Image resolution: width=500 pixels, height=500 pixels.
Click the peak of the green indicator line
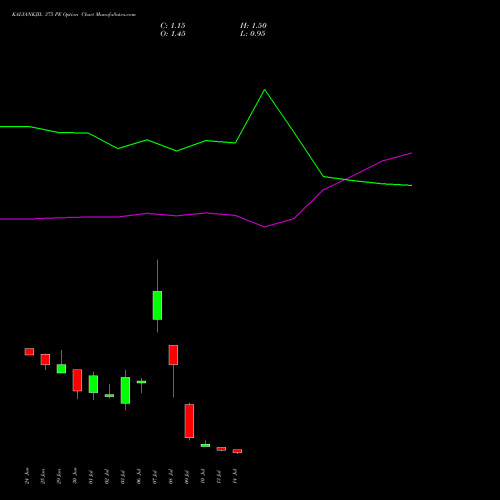pyautogui.click(x=265, y=90)
